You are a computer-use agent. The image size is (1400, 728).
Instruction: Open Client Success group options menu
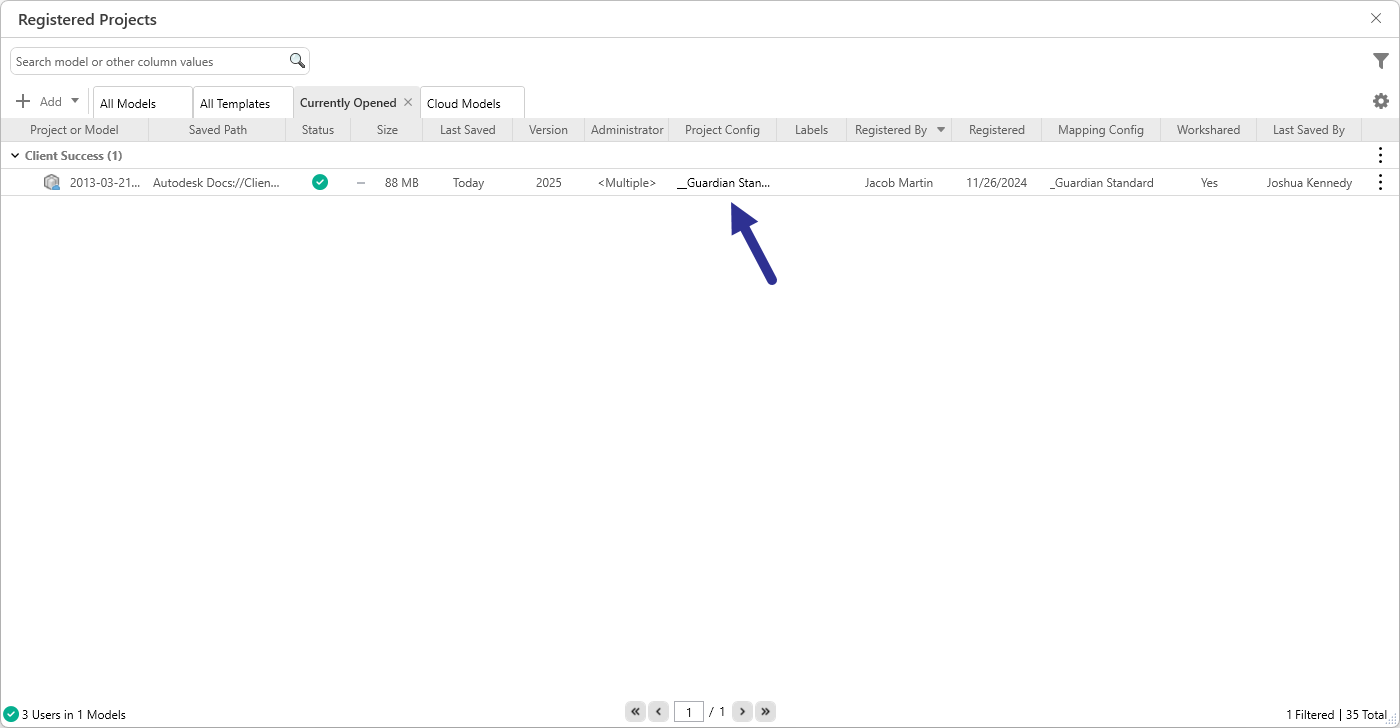(x=1381, y=155)
